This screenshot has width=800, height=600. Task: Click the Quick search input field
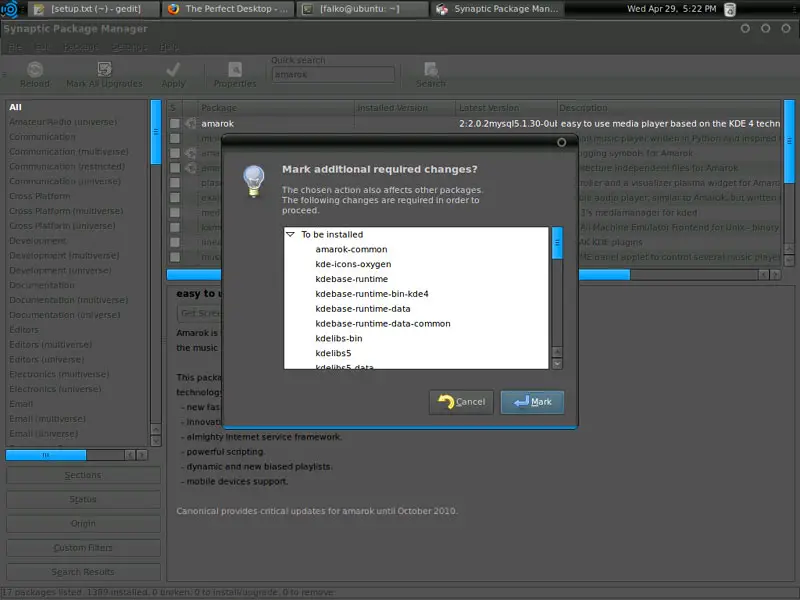pos(333,74)
